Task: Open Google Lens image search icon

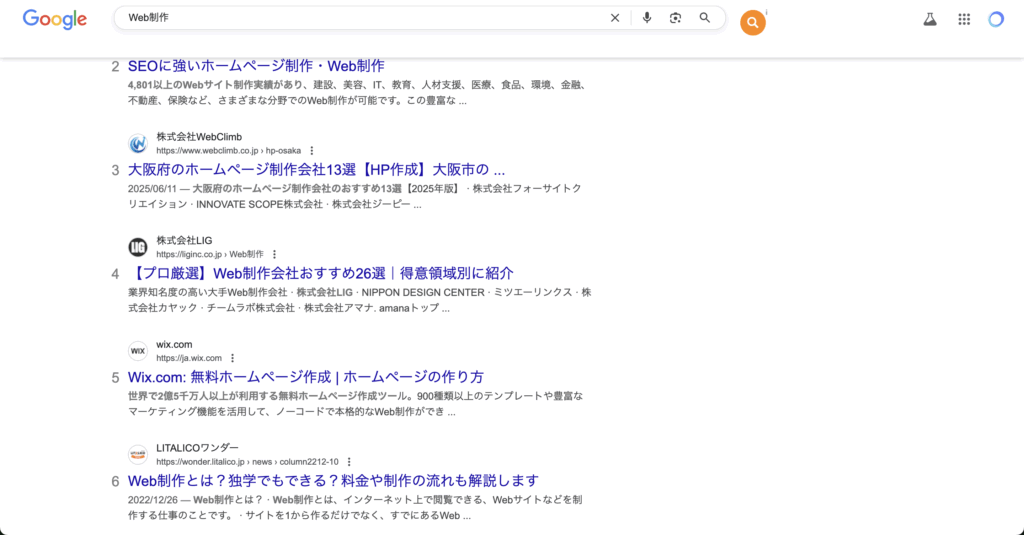Action: (675, 18)
